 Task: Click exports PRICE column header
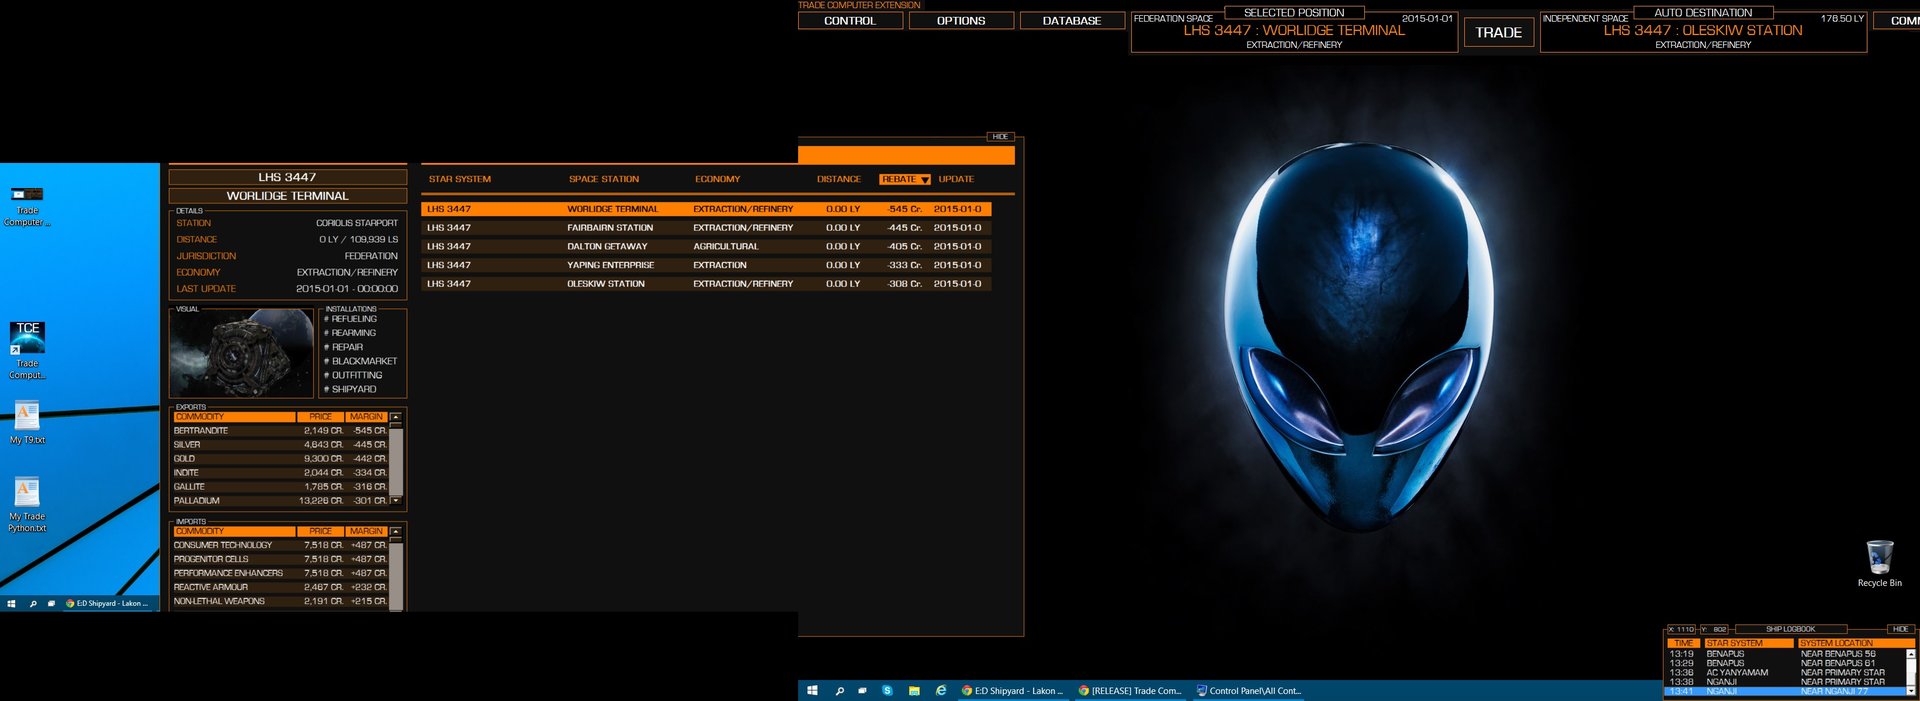[320, 417]
